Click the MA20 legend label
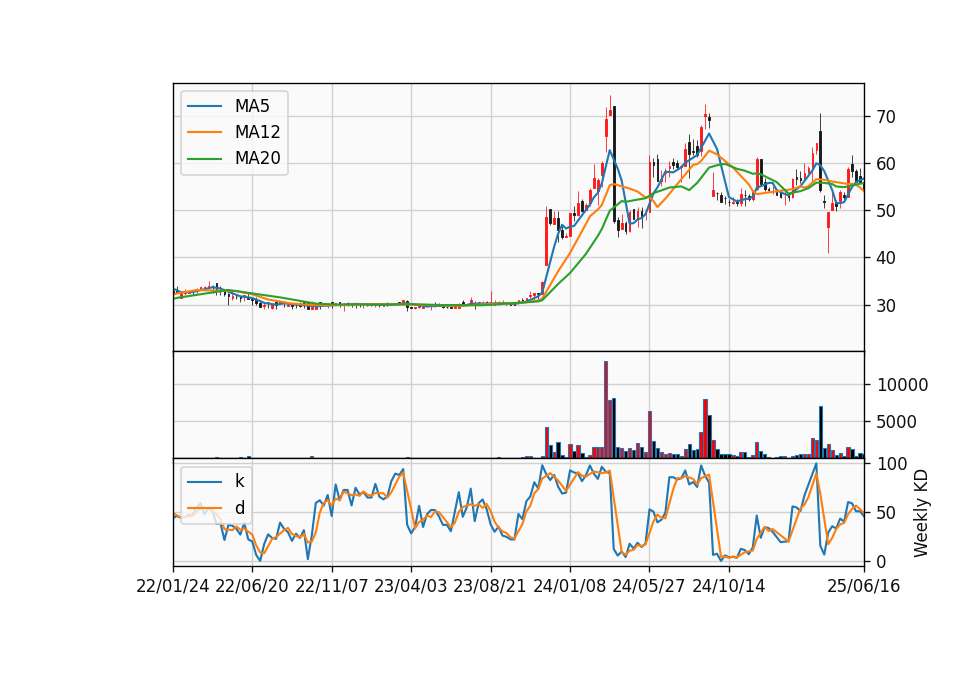This screenshot has height=690, width=960. click(x=257, y=159)
